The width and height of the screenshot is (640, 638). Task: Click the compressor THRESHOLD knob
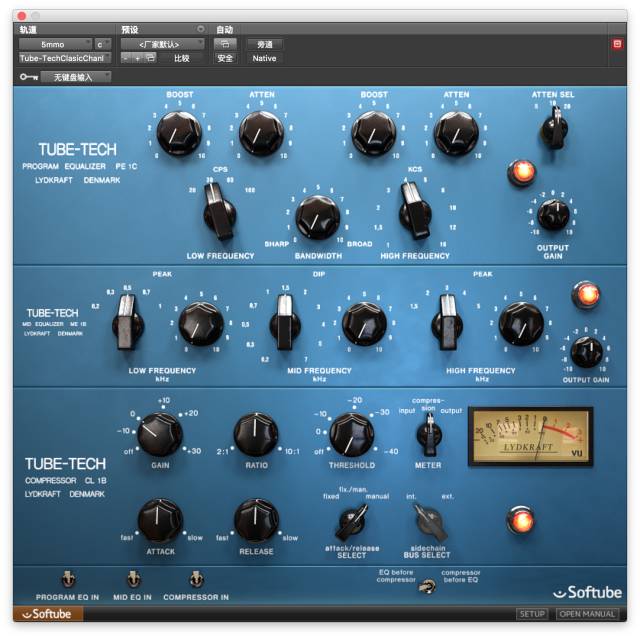click(x=351, y=434)
